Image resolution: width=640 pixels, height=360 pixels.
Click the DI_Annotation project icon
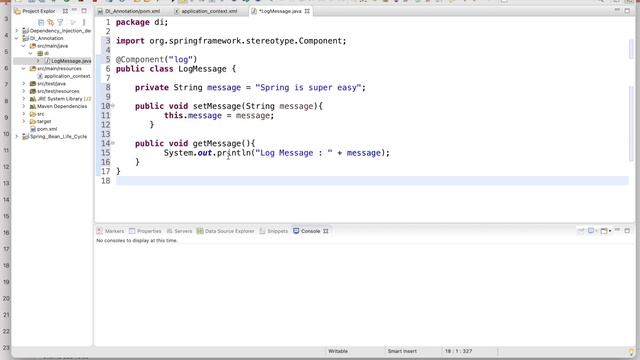coord(25,38)
